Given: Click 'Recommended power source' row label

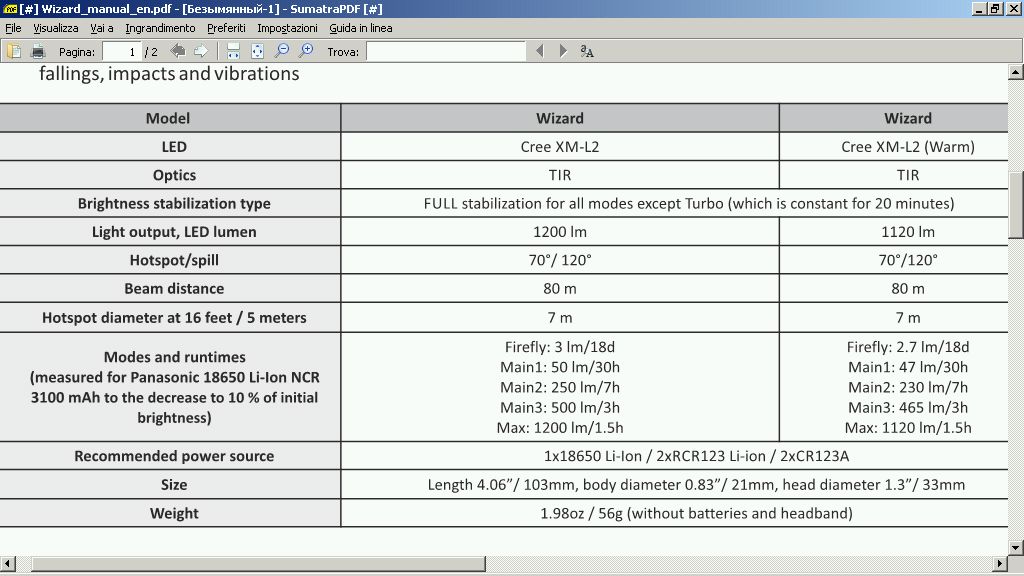Looking at the screenshot, I should (174, 456).
